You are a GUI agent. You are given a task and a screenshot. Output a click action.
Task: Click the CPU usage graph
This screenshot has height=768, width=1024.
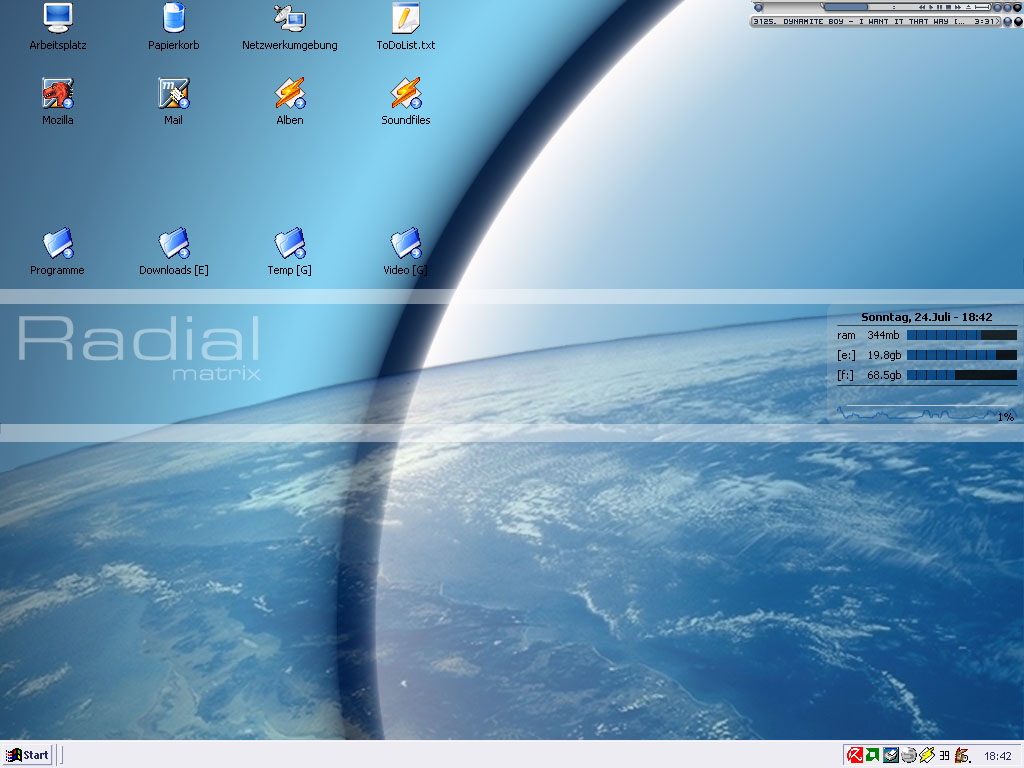pyautogui.click(x=926, y=413)
